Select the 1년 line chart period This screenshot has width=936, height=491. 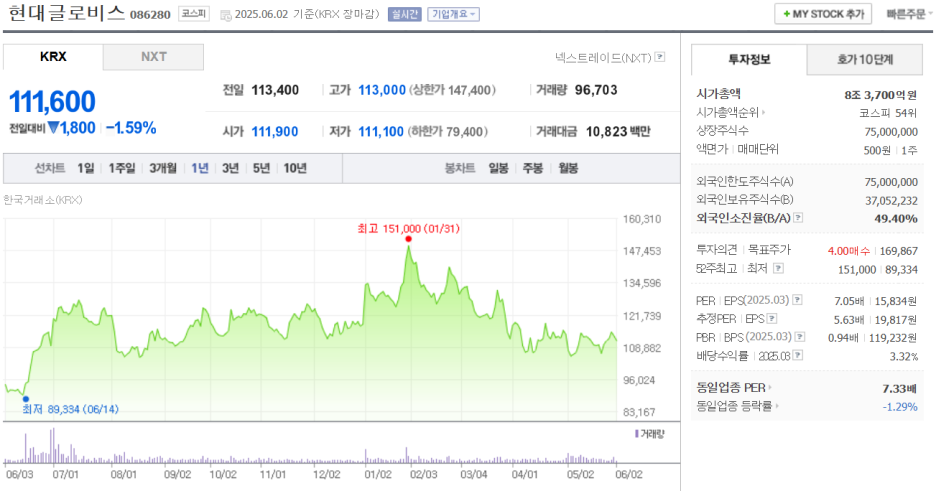199,169
